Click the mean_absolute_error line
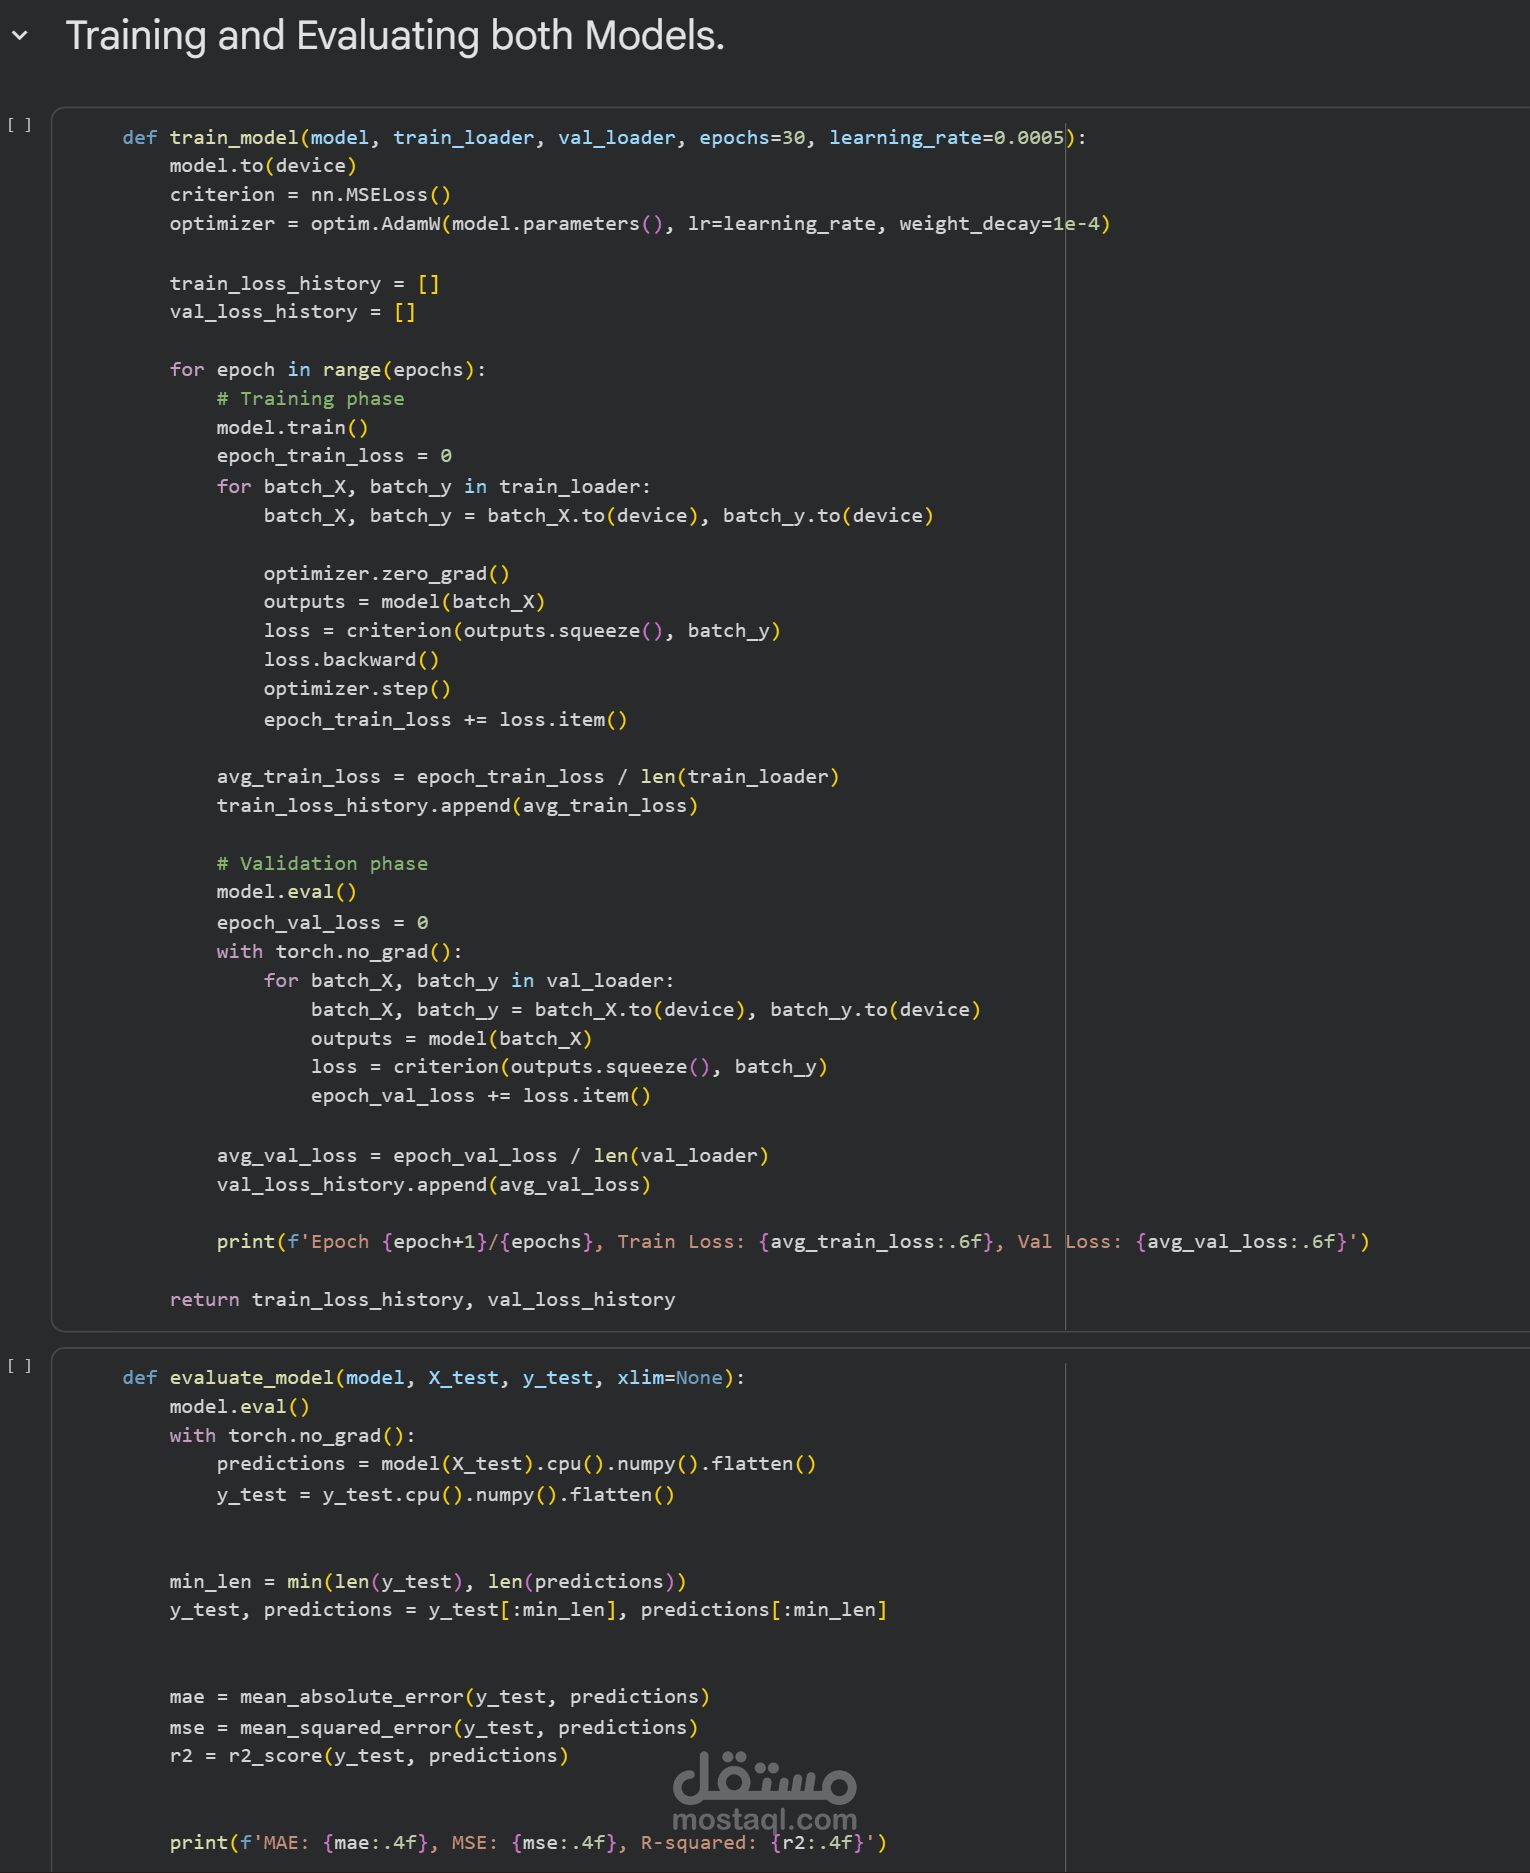The width and height of the screenshot is (1530, 1873). (439, 1697)
